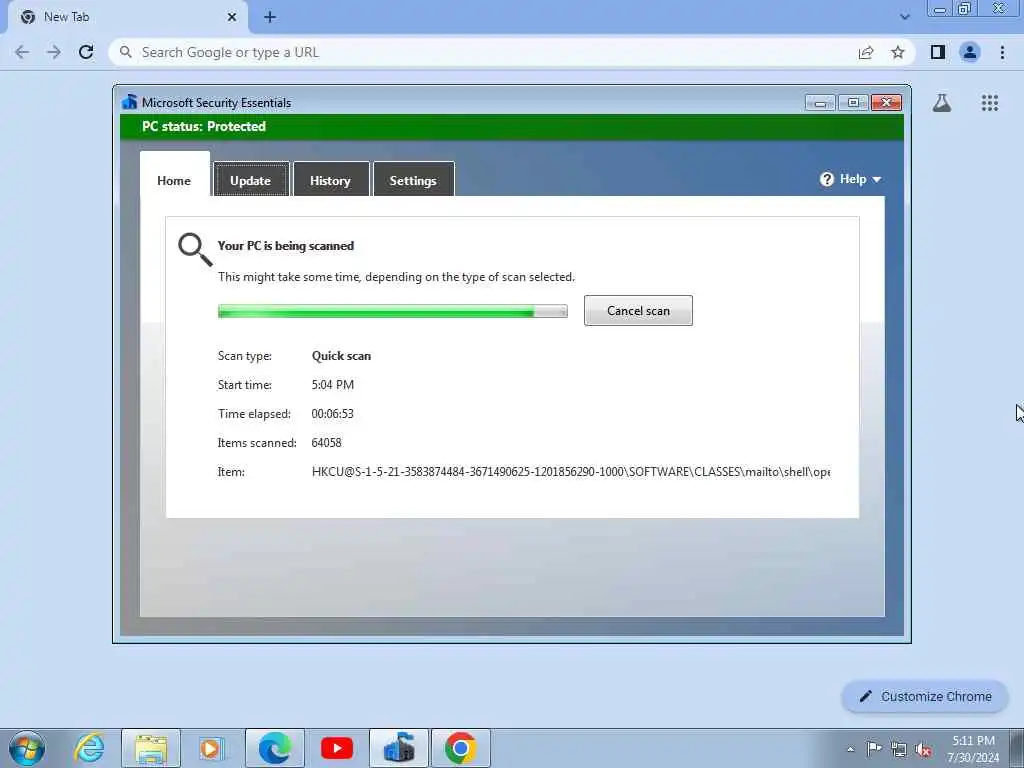The image size is (1024, 768).
Task: Go forward in Chrome browser
Action: (x=54, y=52)
